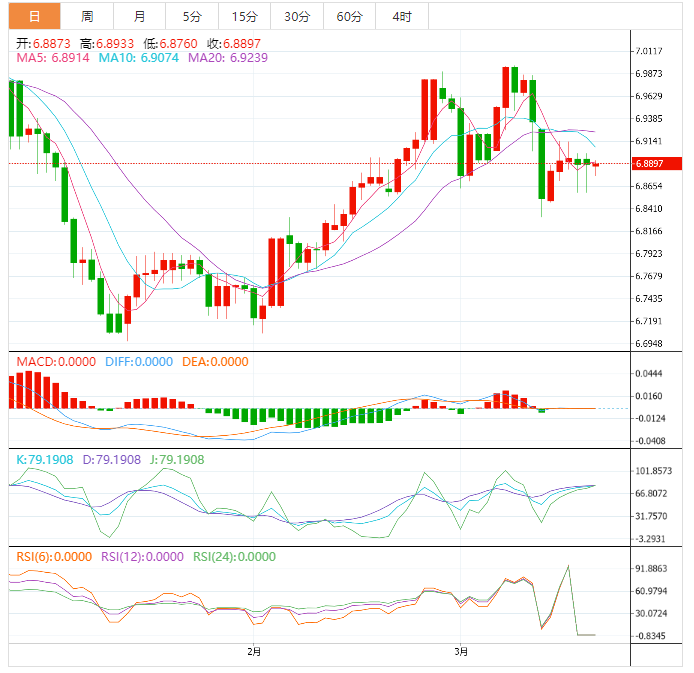Switch to the 周 weekly tab
The image size is (694, 673).
click(87, 16)
